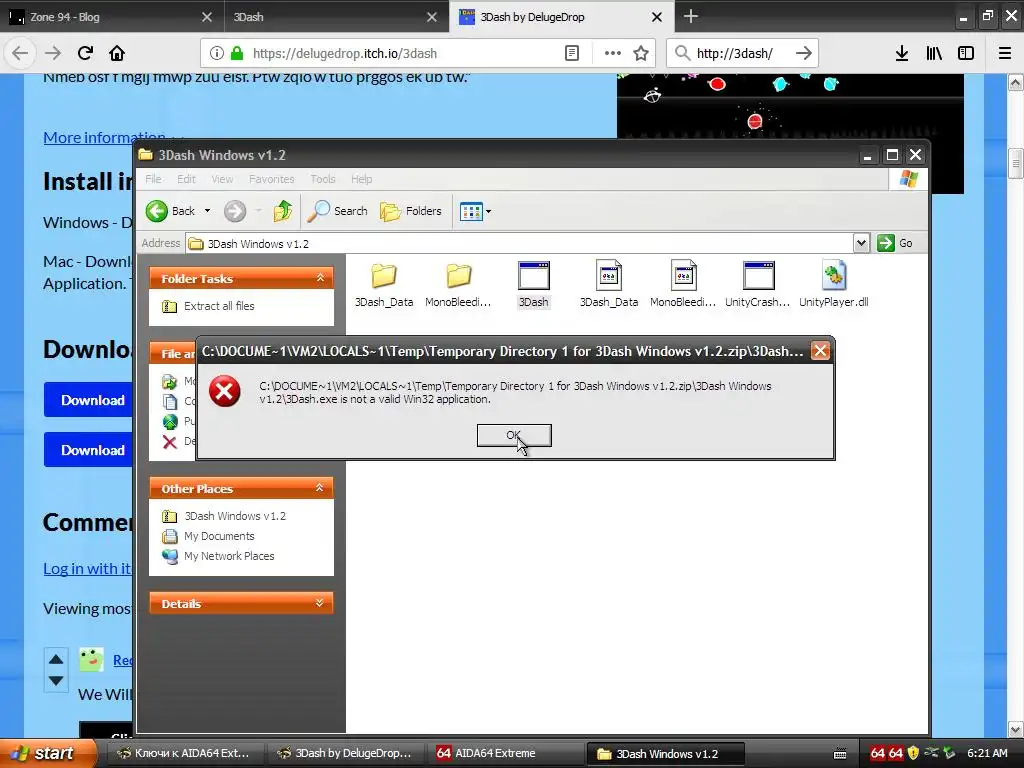The height and width of the screenshot is (768, 1024).
Task: Click the first blue Download button
Action: click(x=88, y=400)
